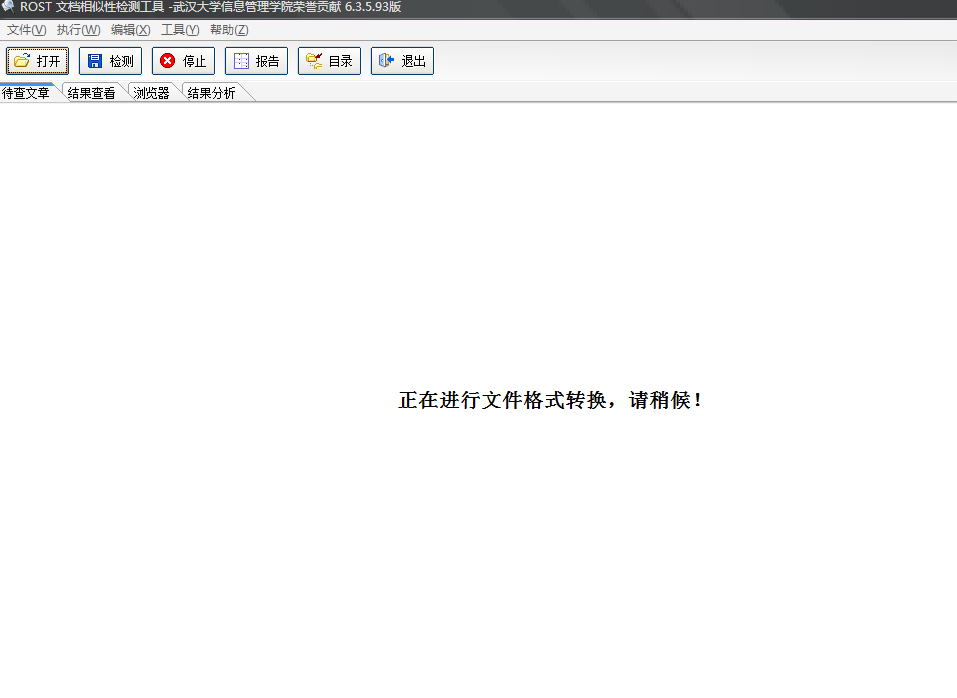This screenshot has width=957, height=698.
Task: Click the 退出 text label on exit button
Action: pos(414,61)
